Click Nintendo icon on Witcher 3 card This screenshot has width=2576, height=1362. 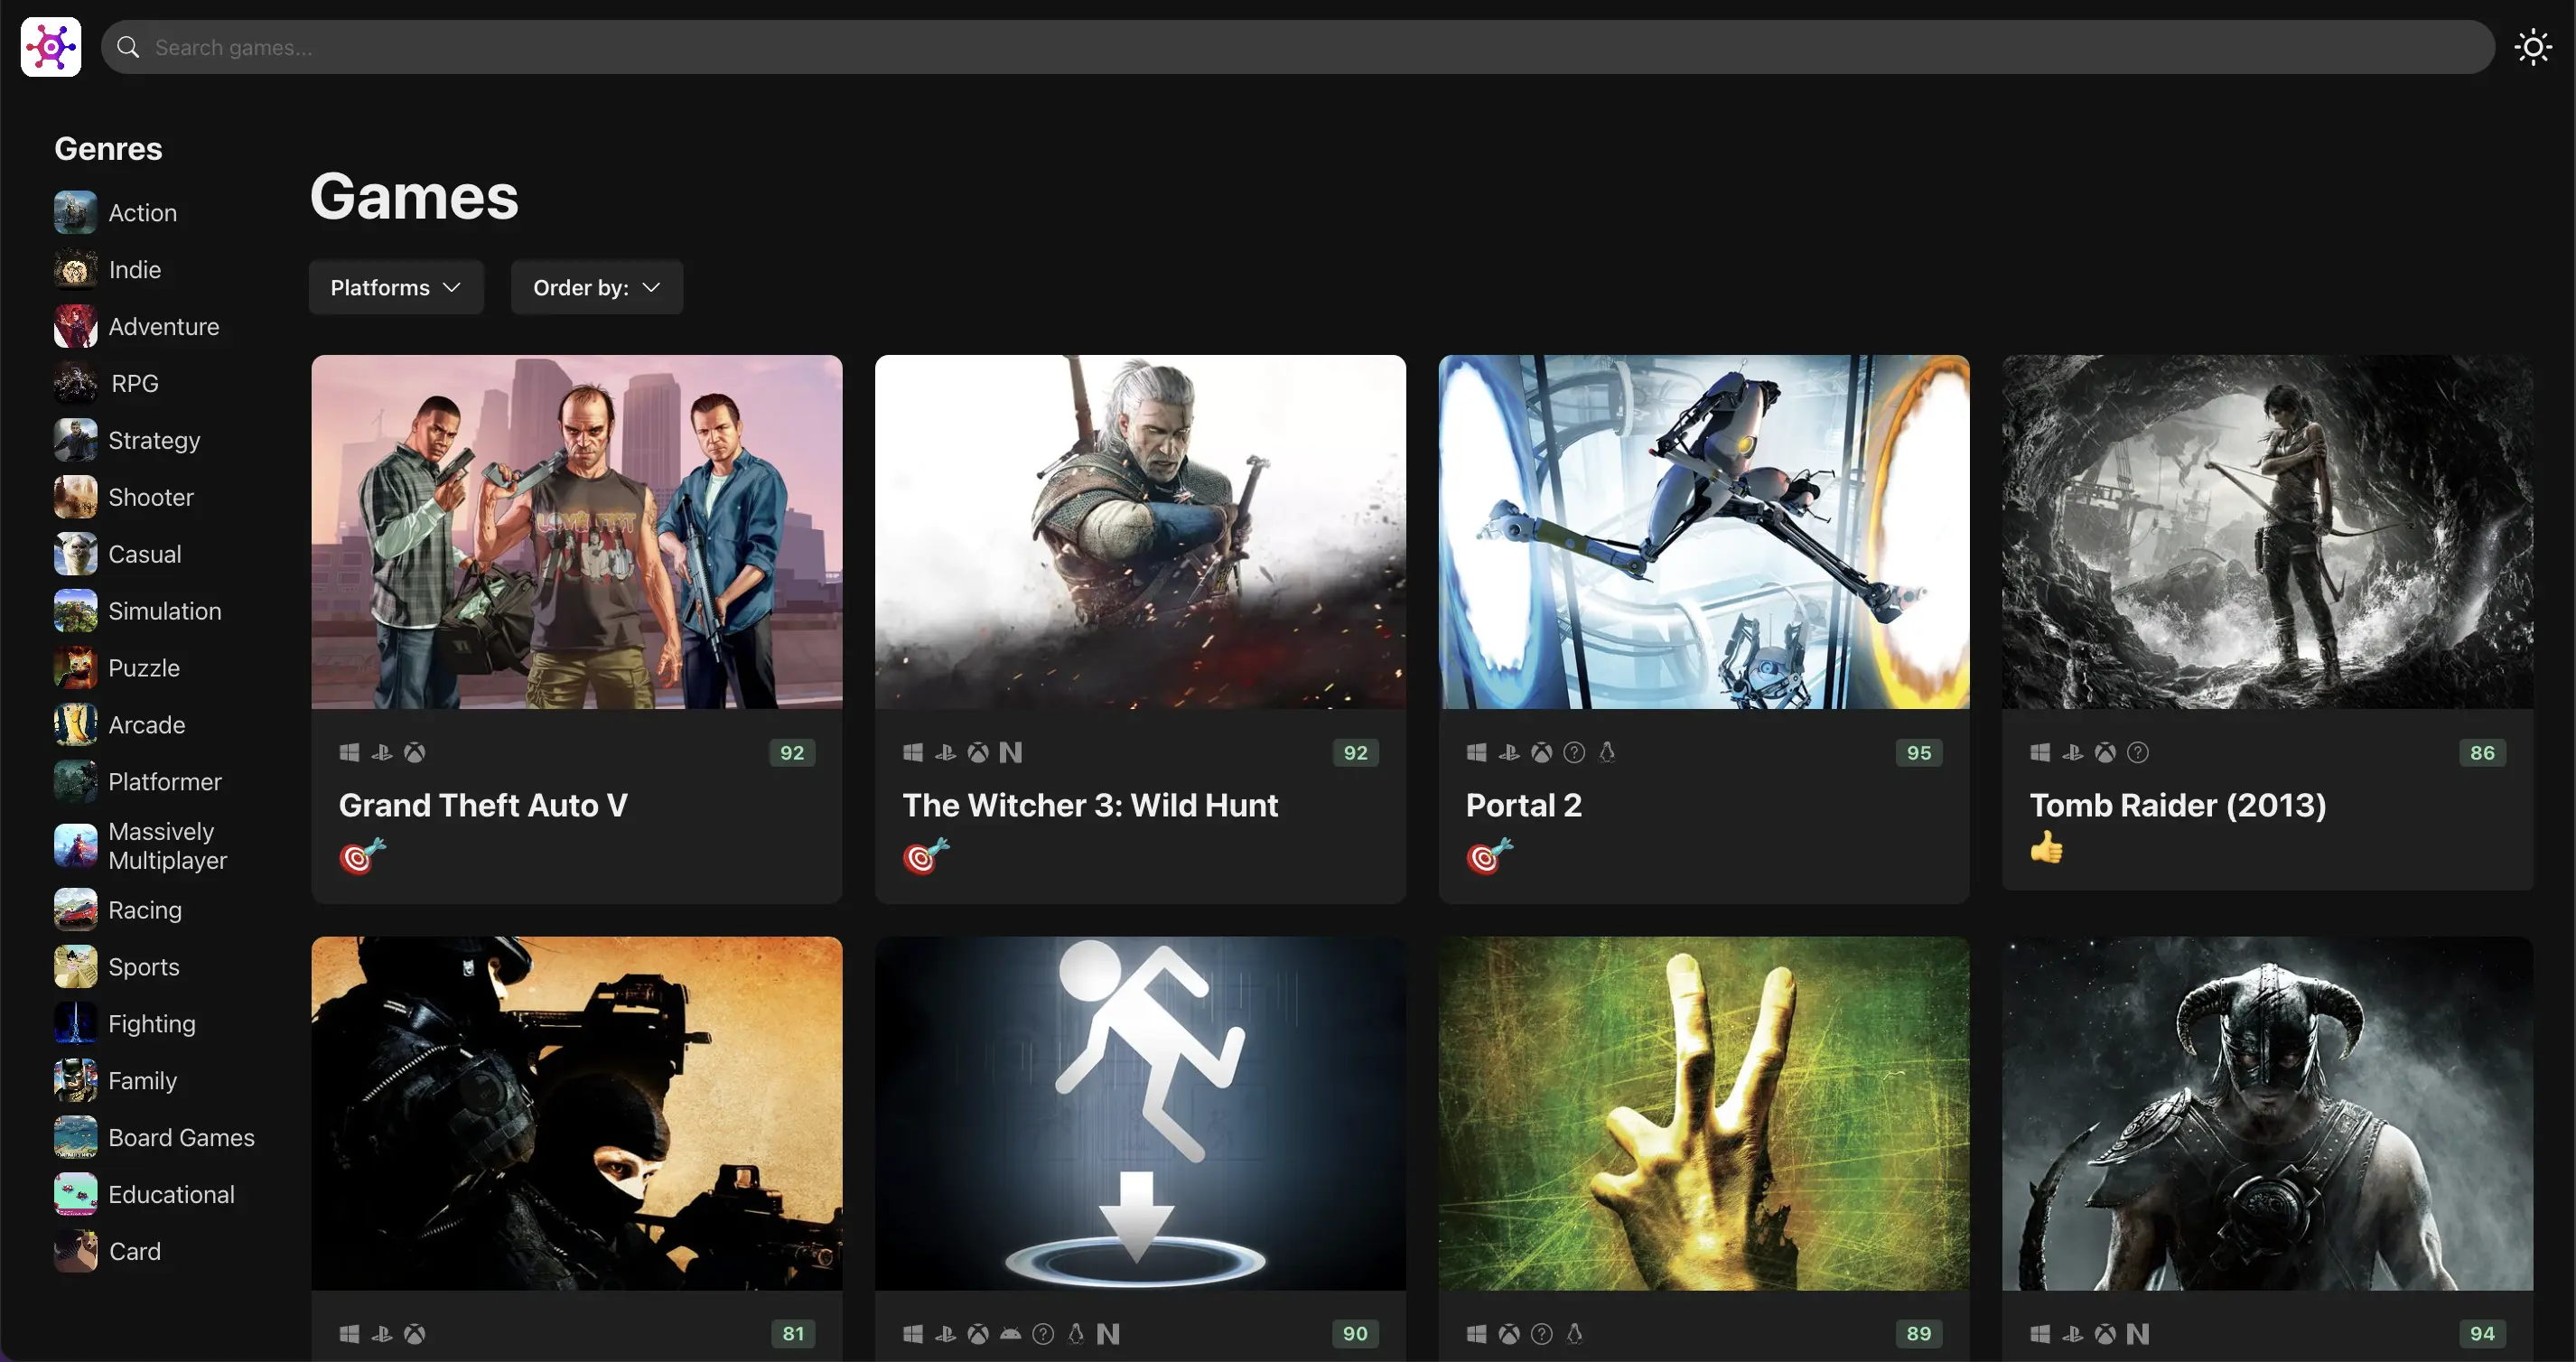point(1010,753)
